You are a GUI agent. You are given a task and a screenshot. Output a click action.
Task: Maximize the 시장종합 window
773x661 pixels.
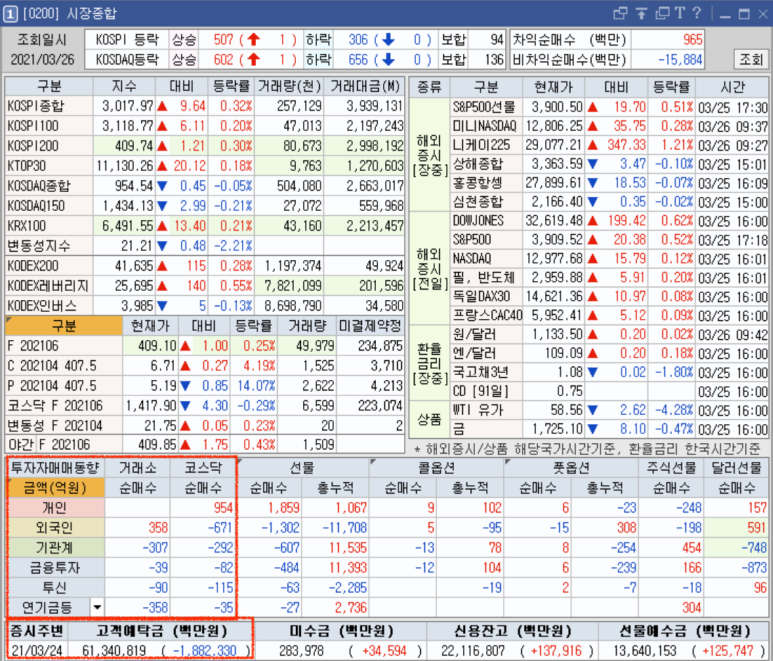coord(744,14)
